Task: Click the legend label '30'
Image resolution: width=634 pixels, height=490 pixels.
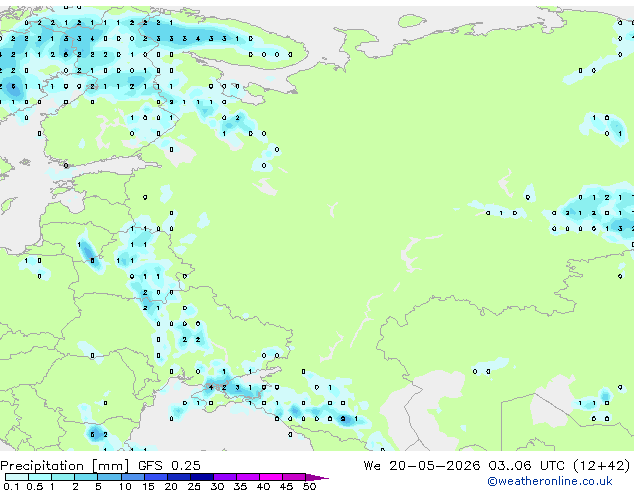Action: [217, 486]
